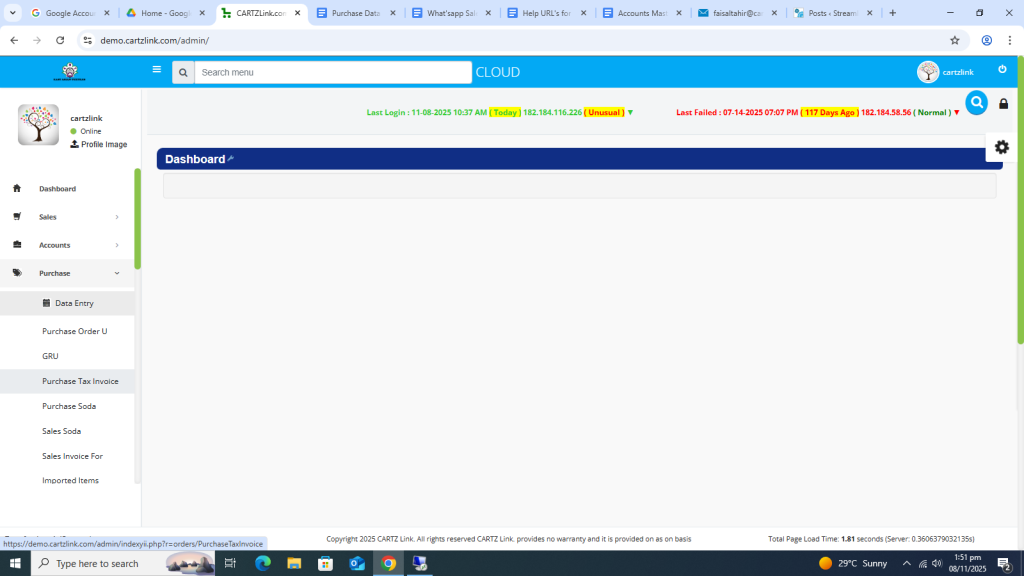Toggle the hamburger sidebar menu button
This screenshot has width=1024, height=576.
157,70
